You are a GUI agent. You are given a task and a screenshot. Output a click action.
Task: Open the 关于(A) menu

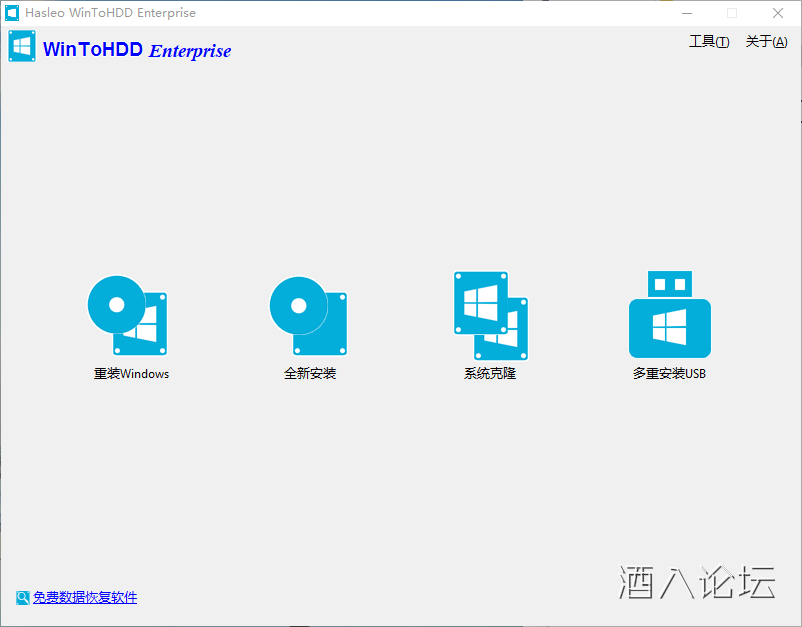click(x=765, y=42)
